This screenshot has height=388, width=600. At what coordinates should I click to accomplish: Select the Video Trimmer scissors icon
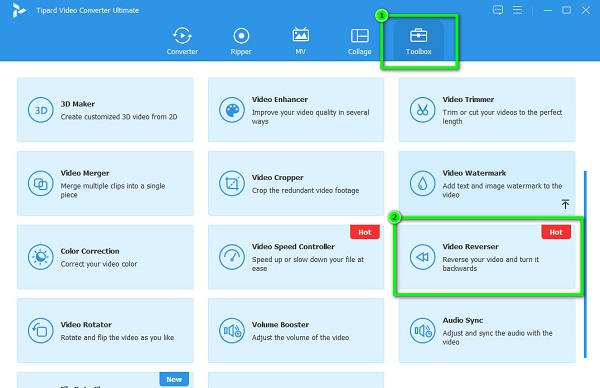tap(422, 110)
